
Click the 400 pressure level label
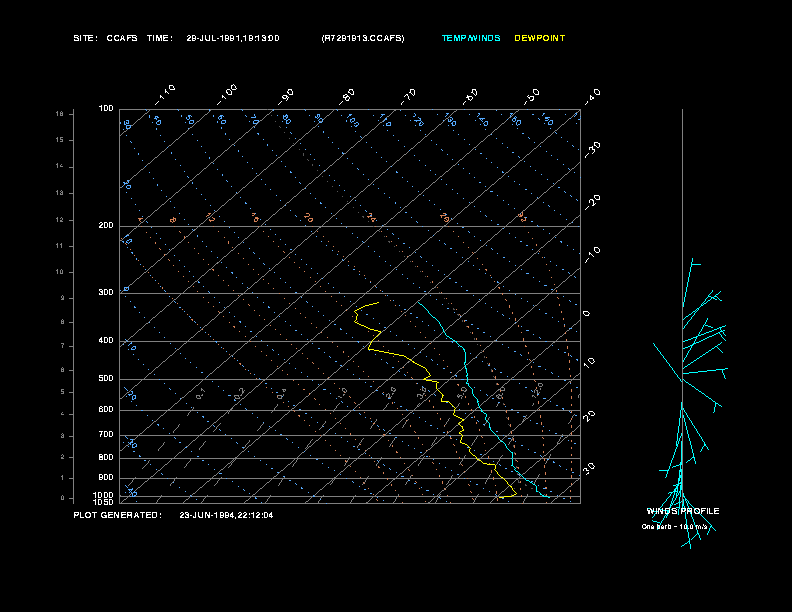tap(106, 340)
